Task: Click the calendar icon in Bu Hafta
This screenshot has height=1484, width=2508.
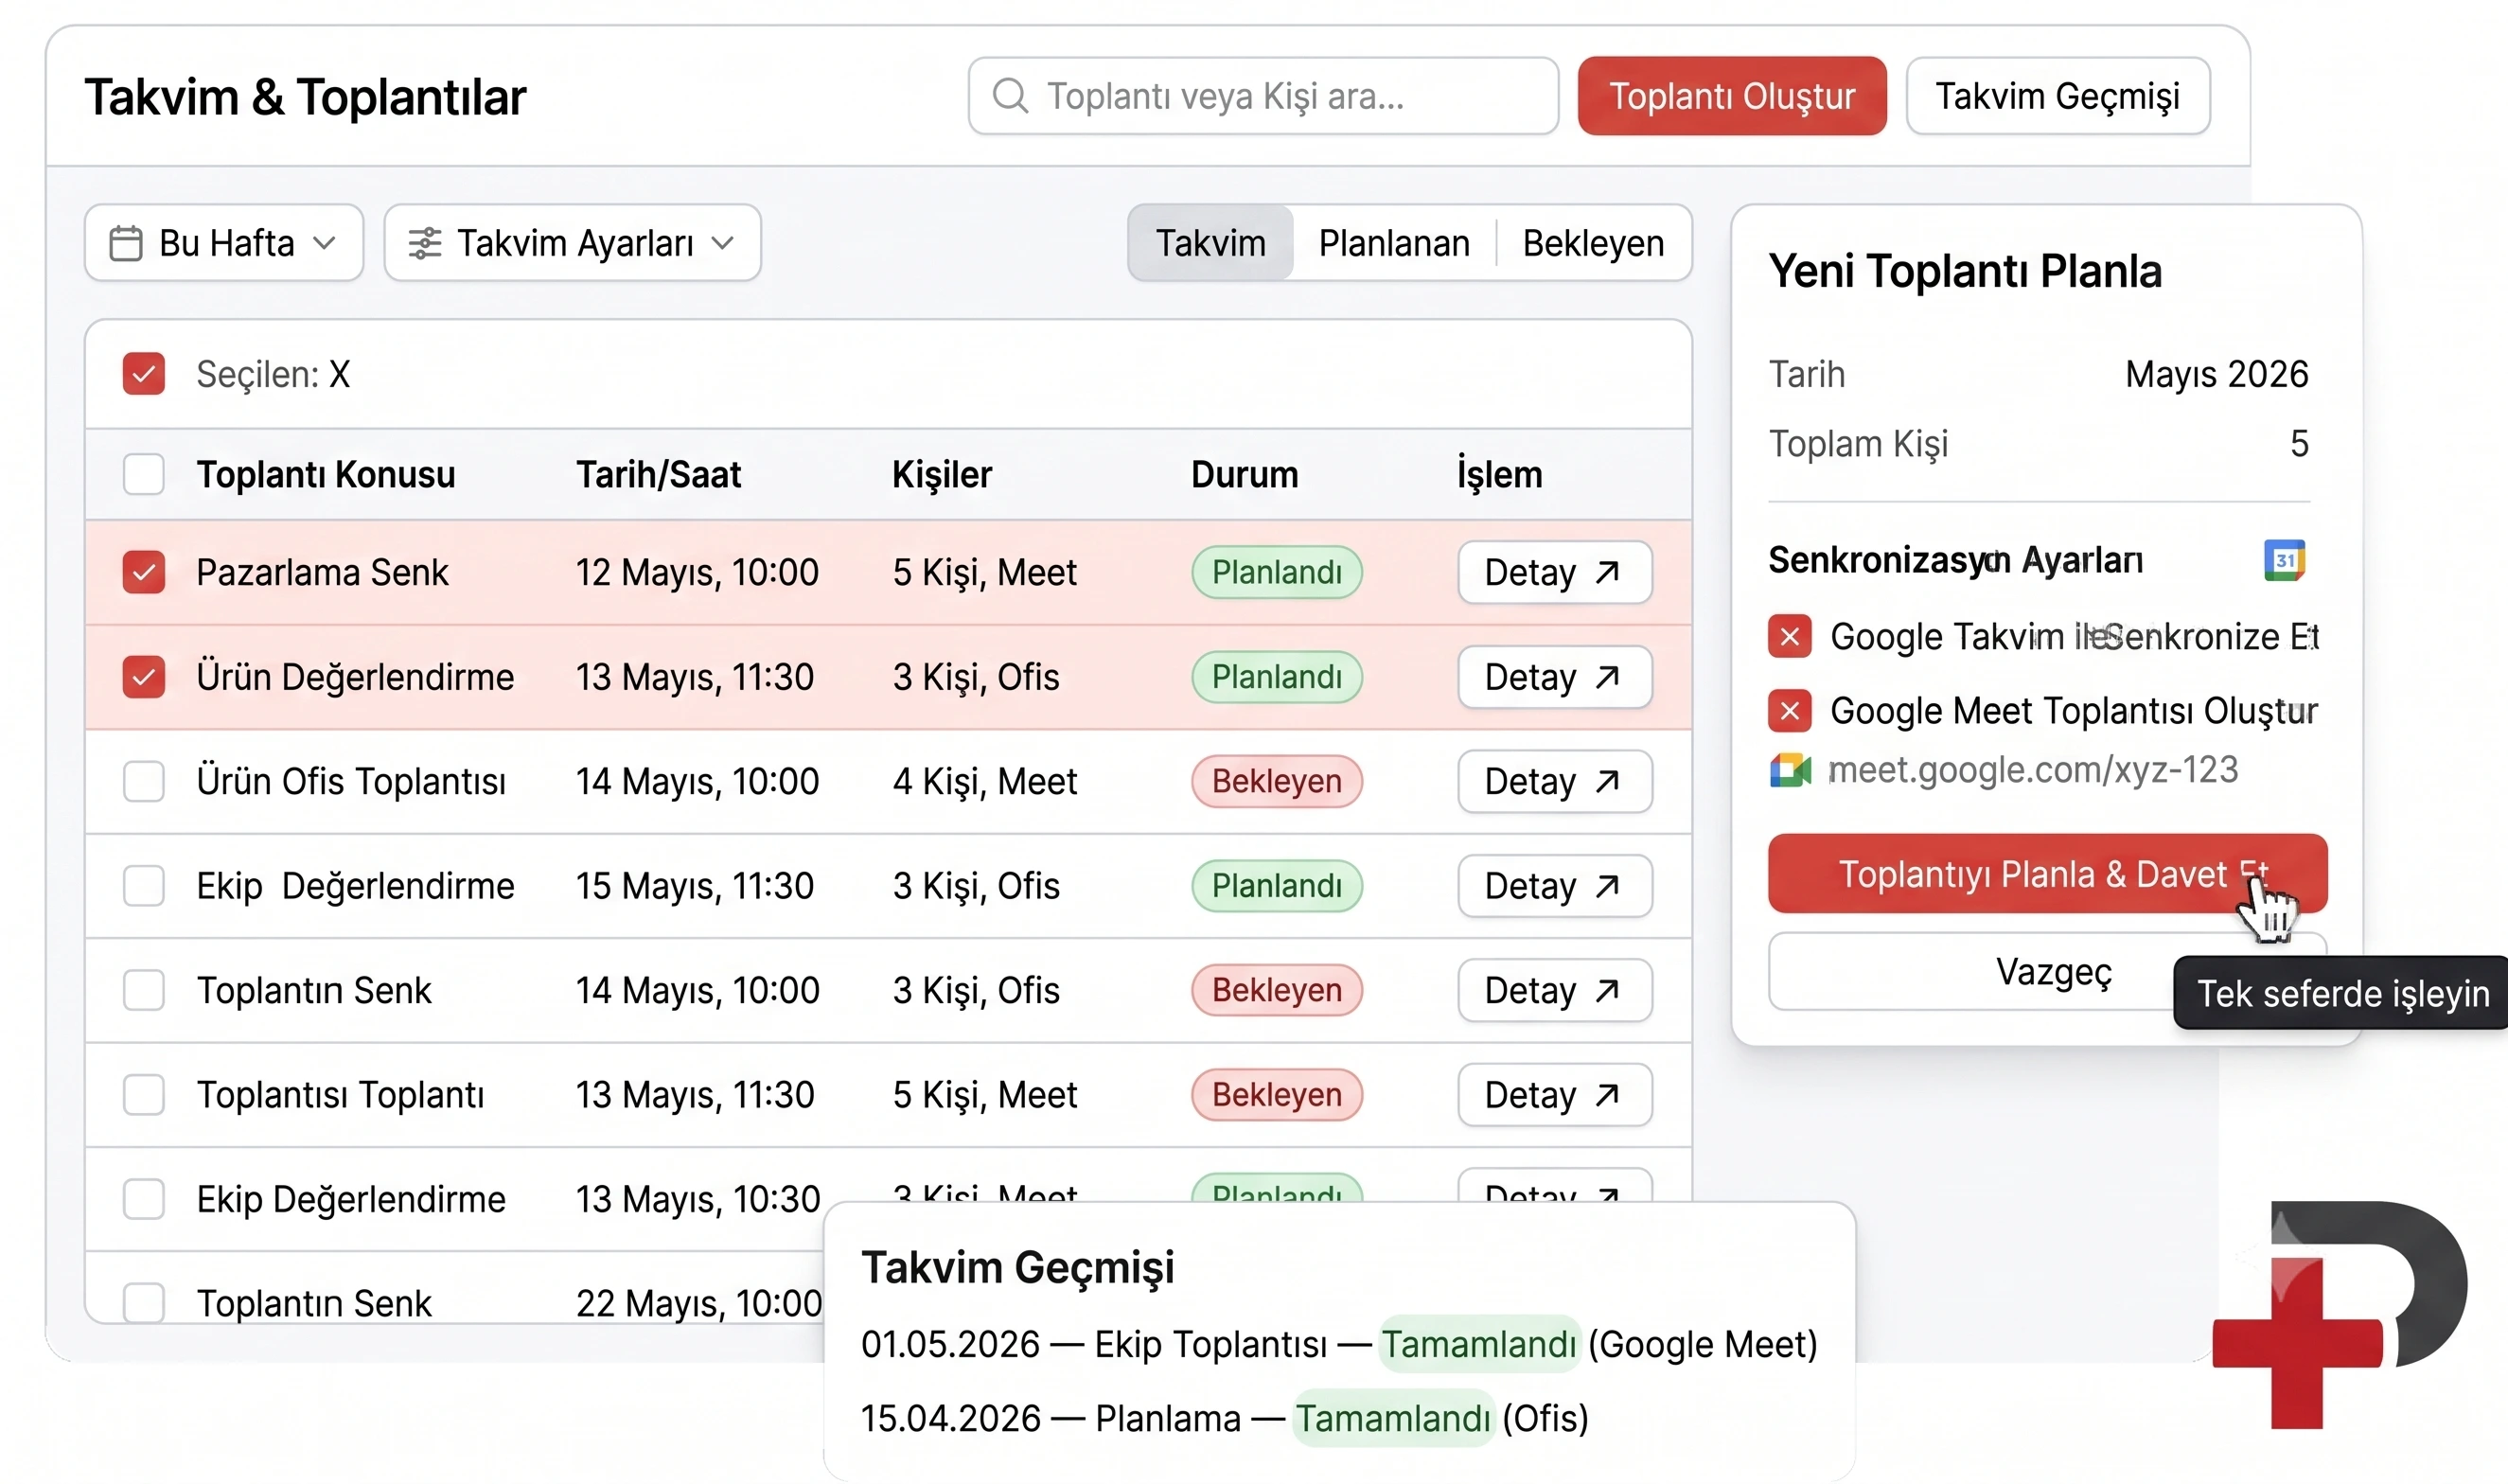Action: [125, 243]
